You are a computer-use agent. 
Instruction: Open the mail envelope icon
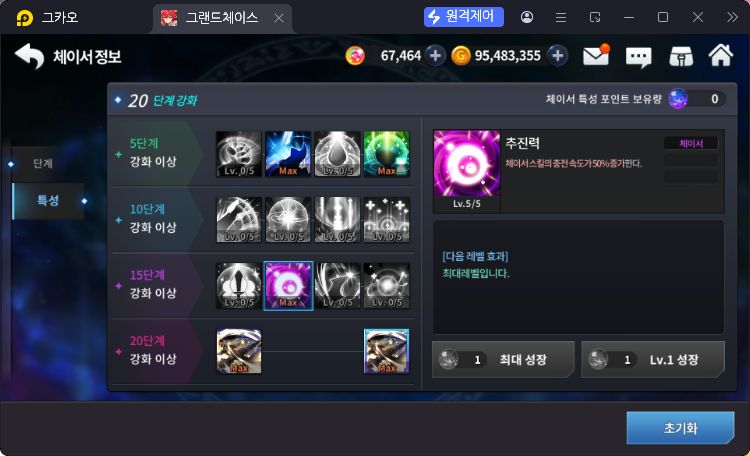pyautogui.click(x=596, y=56)
